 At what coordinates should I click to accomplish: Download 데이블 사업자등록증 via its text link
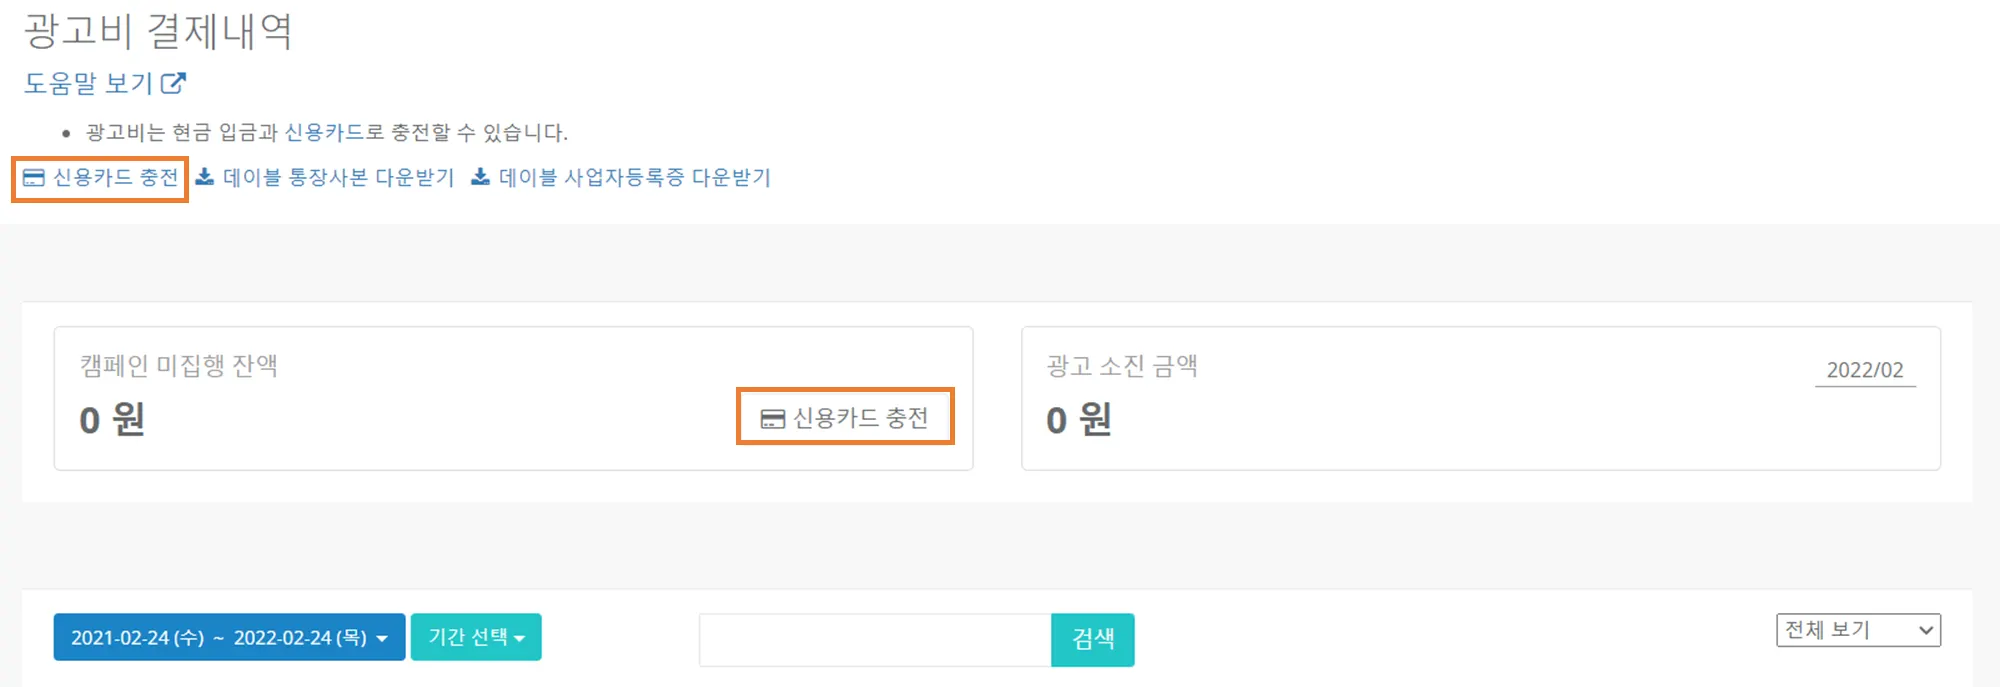(634, 178)
